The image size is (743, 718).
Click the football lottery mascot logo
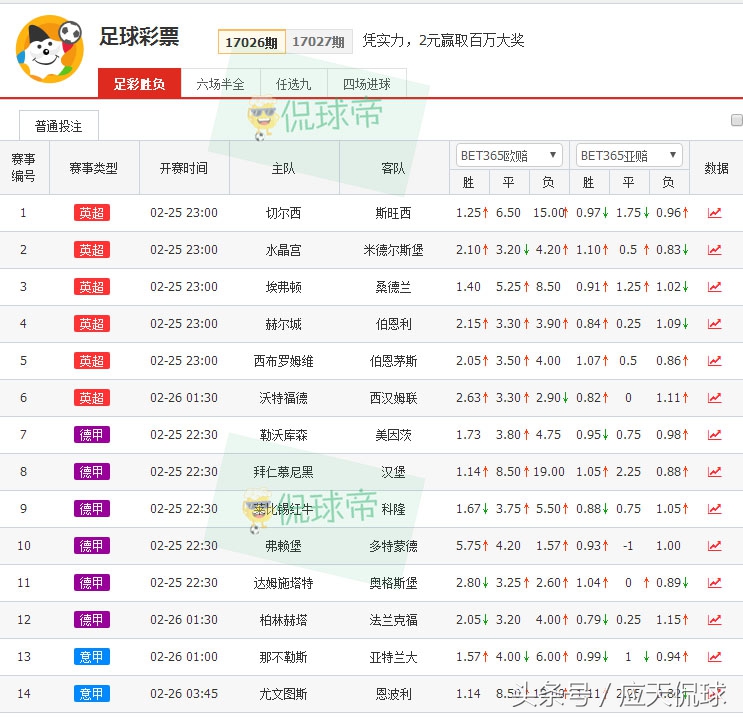49,48
